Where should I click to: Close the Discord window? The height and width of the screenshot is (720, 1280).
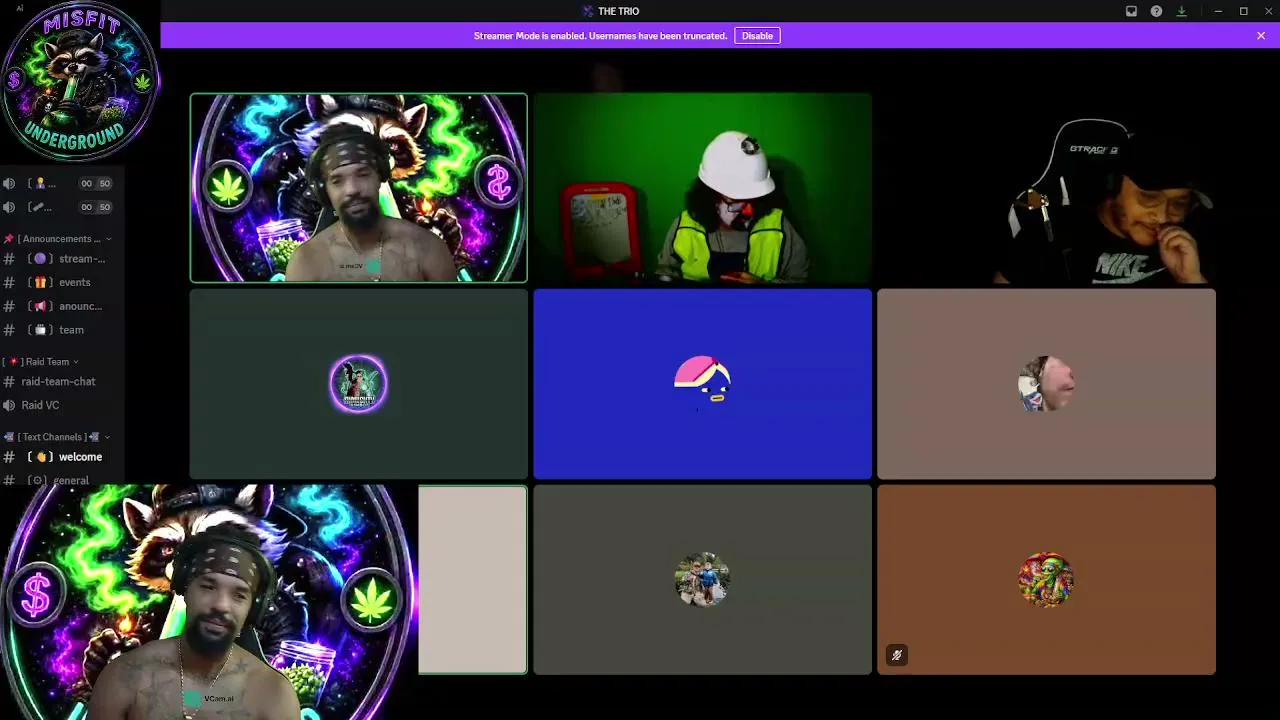pyautogui.click(x=1268, y=11)
